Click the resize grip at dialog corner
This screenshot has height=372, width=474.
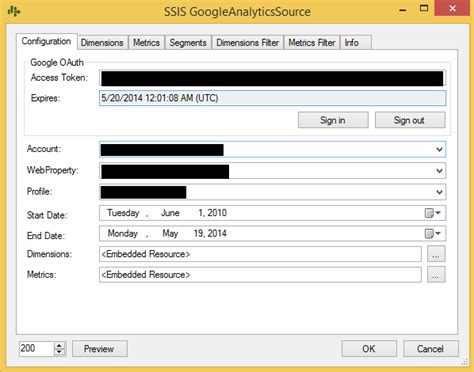(x=464, y=362)
